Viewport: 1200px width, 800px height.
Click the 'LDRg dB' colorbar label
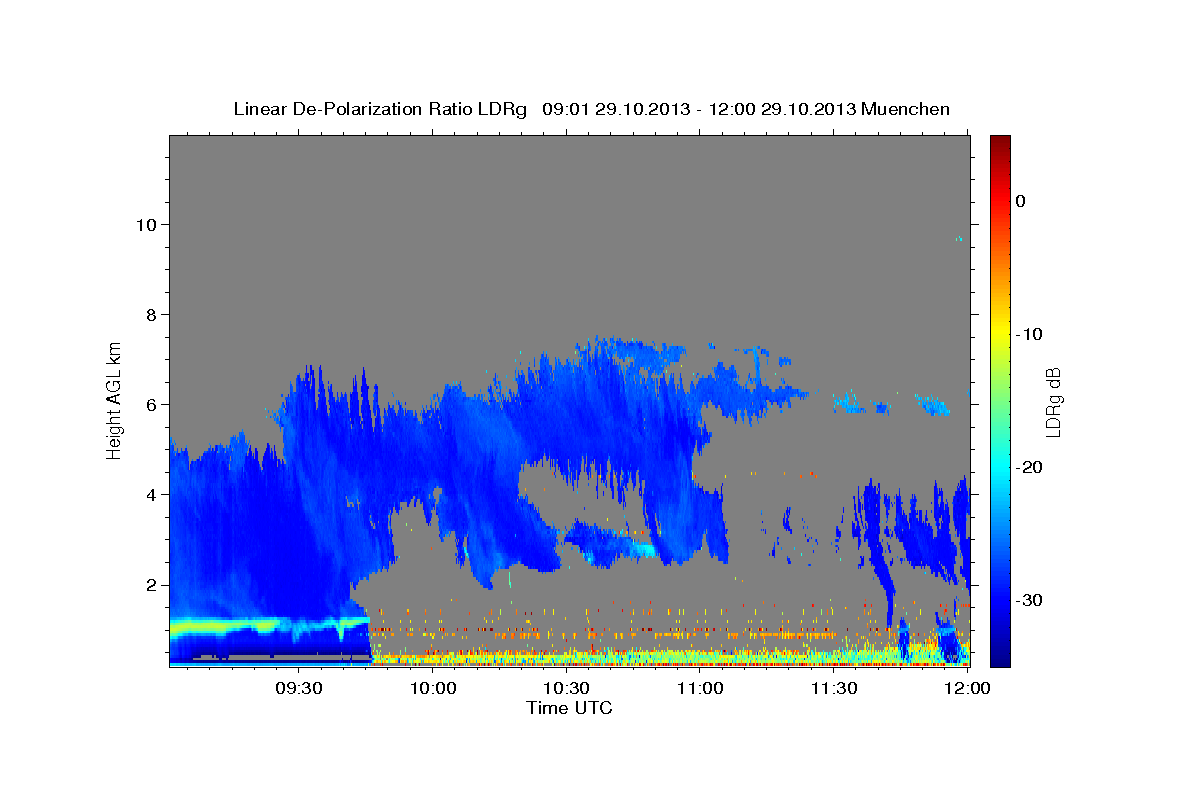(1053, 402)
